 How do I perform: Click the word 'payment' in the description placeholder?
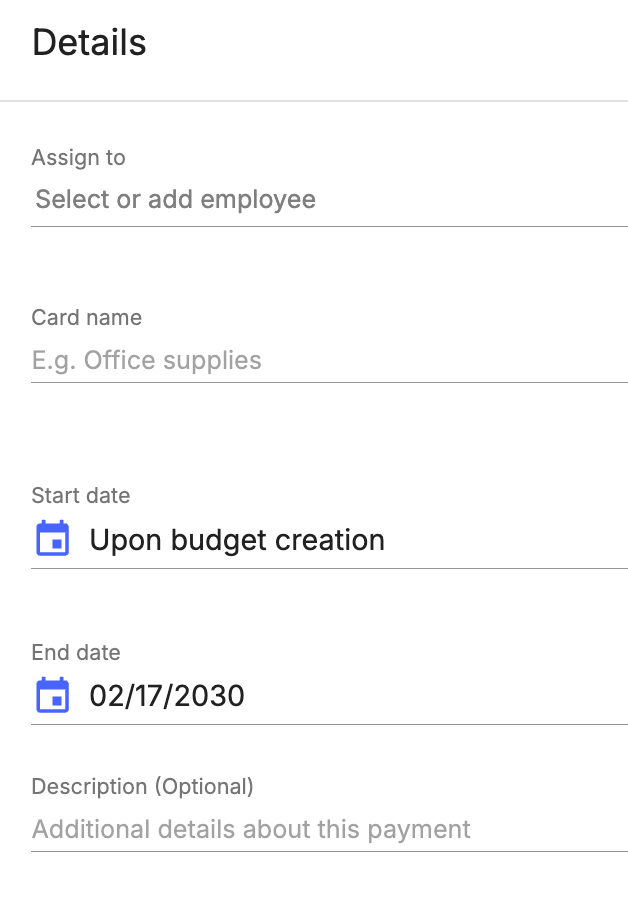(419, 830)
